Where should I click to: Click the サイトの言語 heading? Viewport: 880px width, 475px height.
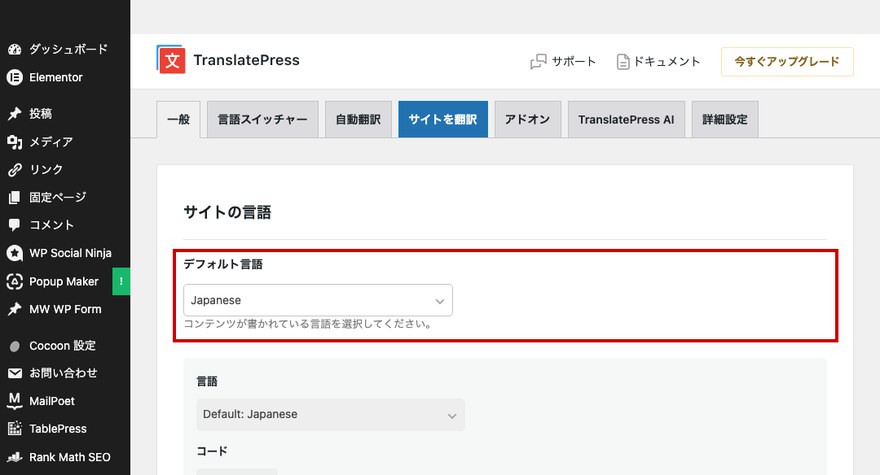click(227, 212)
